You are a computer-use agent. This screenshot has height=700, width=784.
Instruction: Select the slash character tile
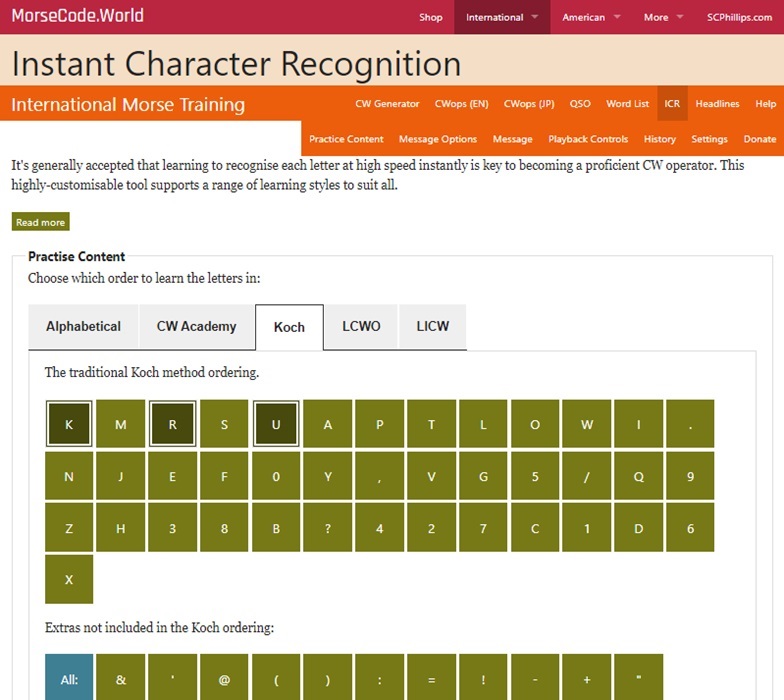pyautogui.click(x=586, y=476)
